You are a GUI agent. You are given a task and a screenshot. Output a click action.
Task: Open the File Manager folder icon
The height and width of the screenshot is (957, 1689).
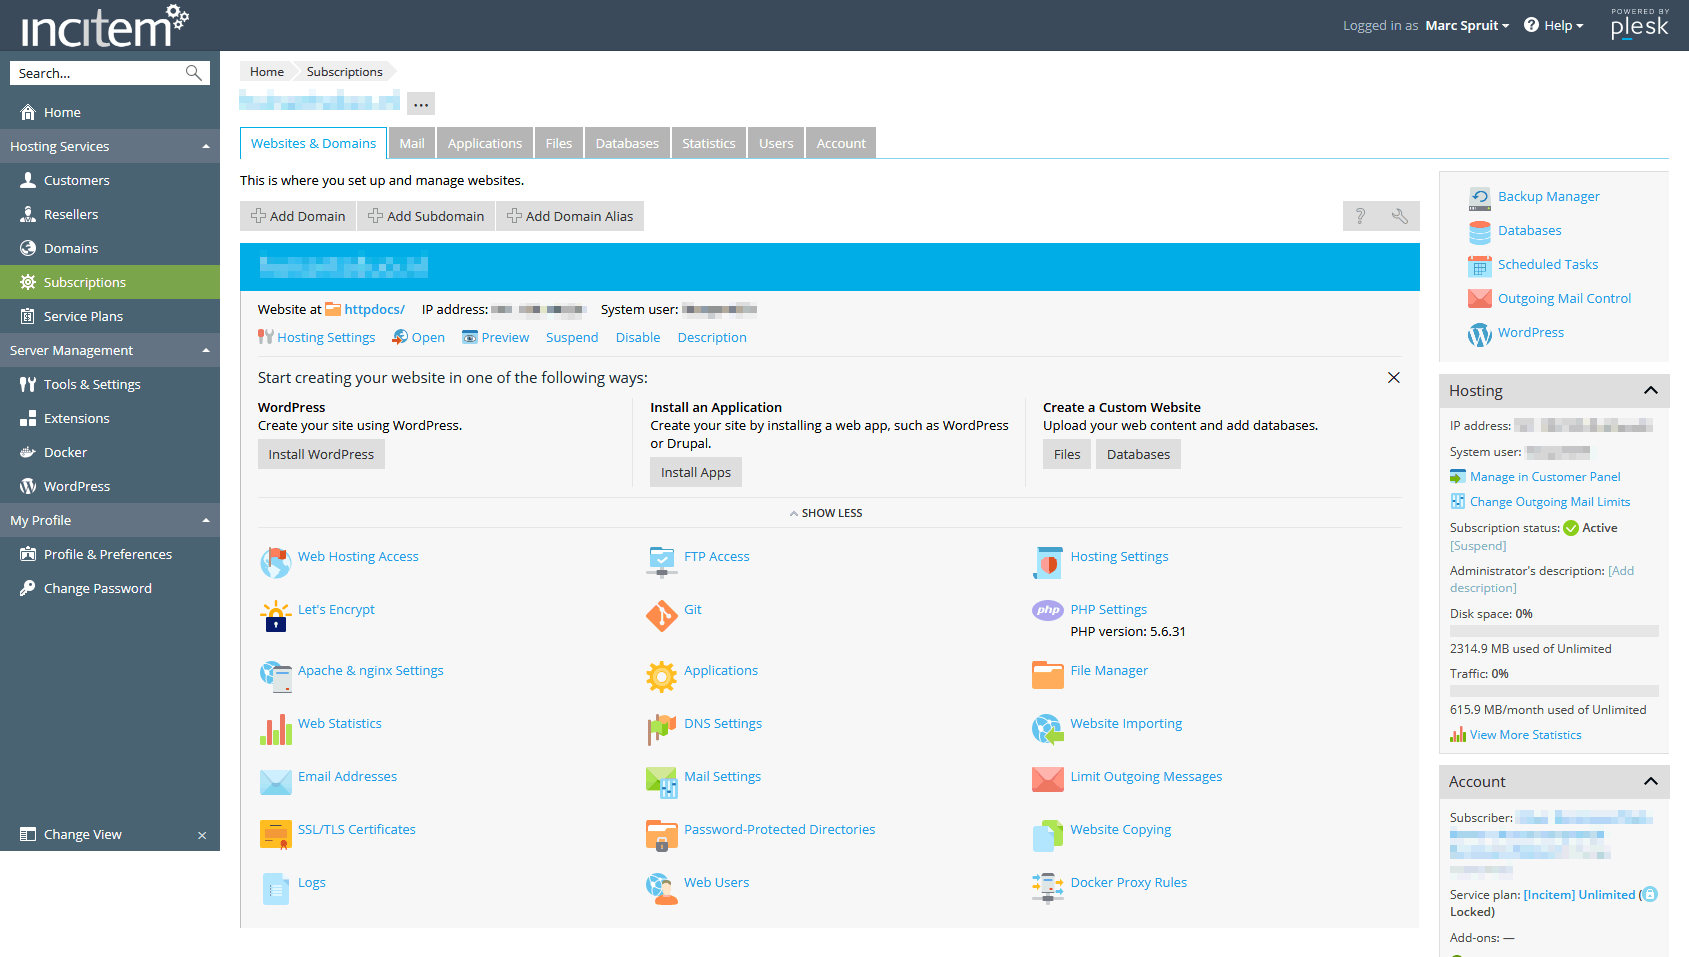[1047, 676]
